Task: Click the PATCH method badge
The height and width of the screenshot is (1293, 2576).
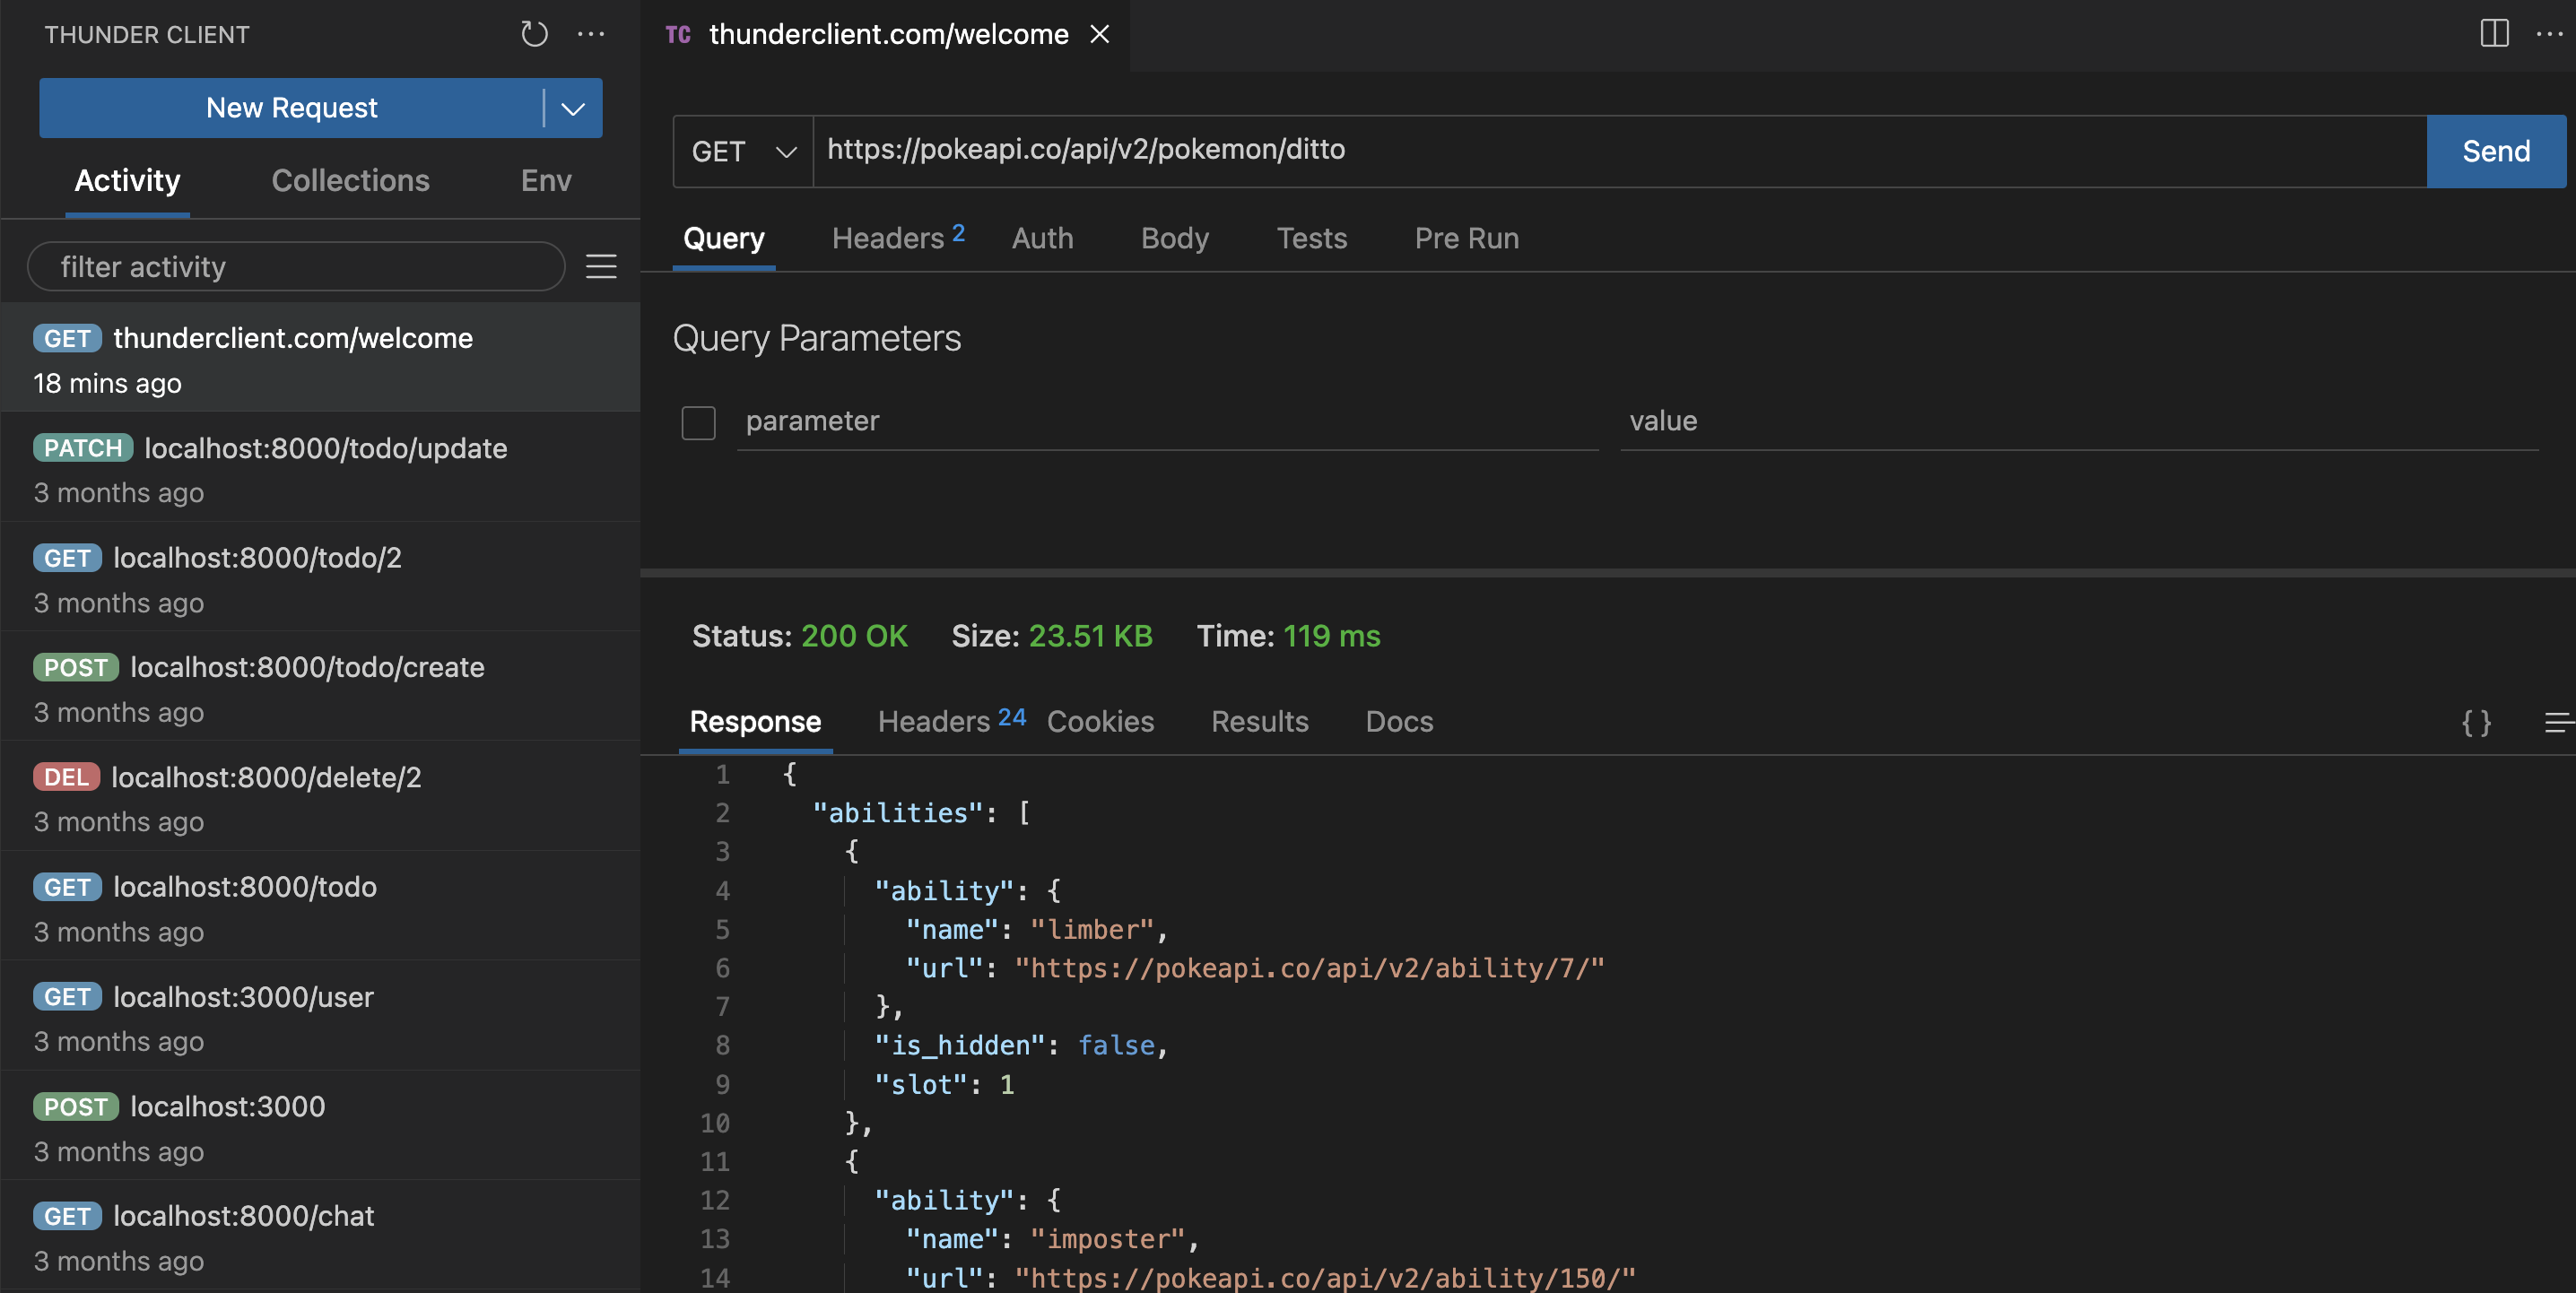Action: (x=83, y=448)
